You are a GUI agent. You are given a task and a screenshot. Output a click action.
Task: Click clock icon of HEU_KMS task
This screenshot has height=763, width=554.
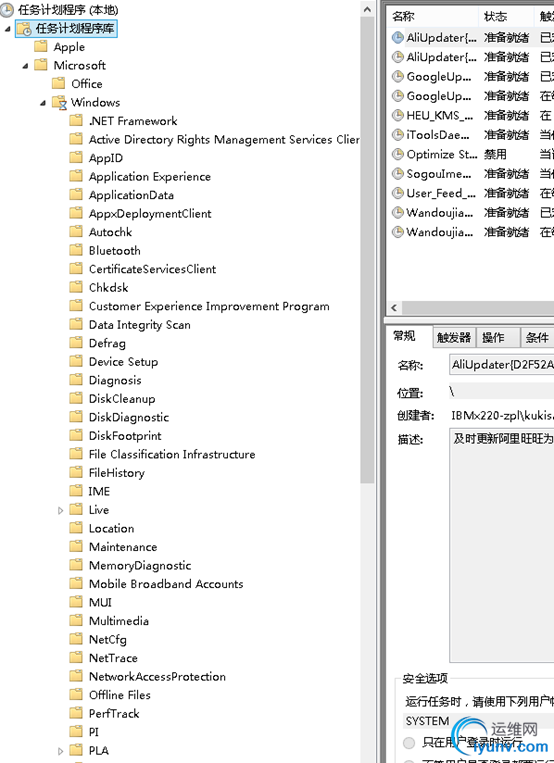point(398,115)
